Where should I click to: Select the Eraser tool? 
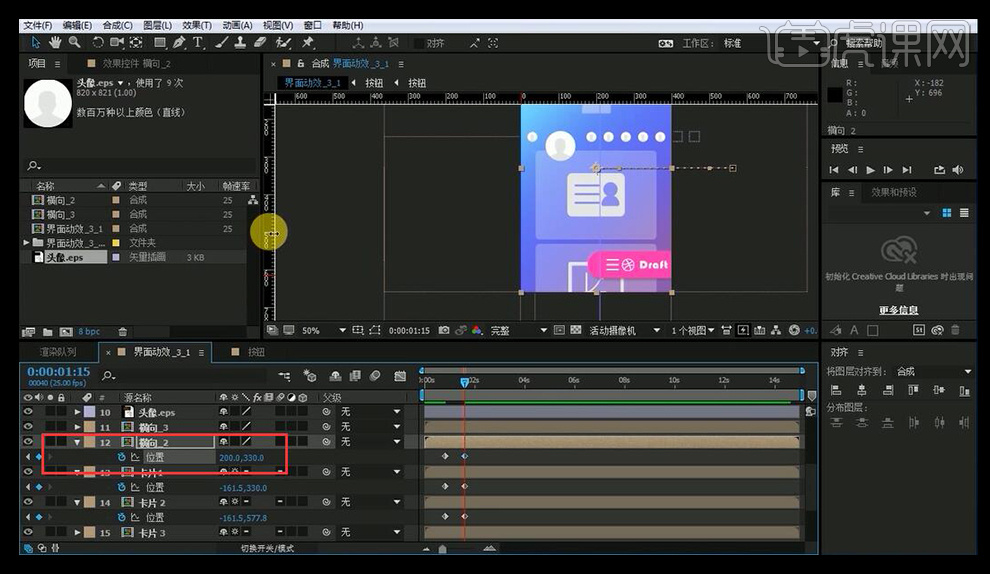(260, 42)
